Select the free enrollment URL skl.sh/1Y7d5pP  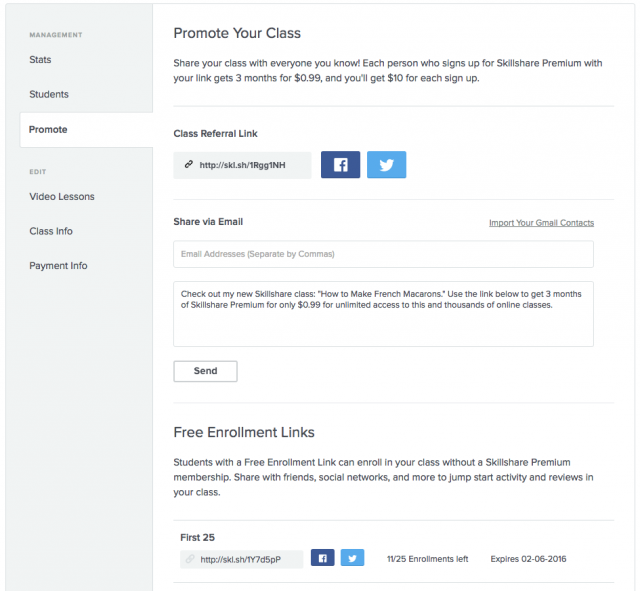tap(241, 559)
